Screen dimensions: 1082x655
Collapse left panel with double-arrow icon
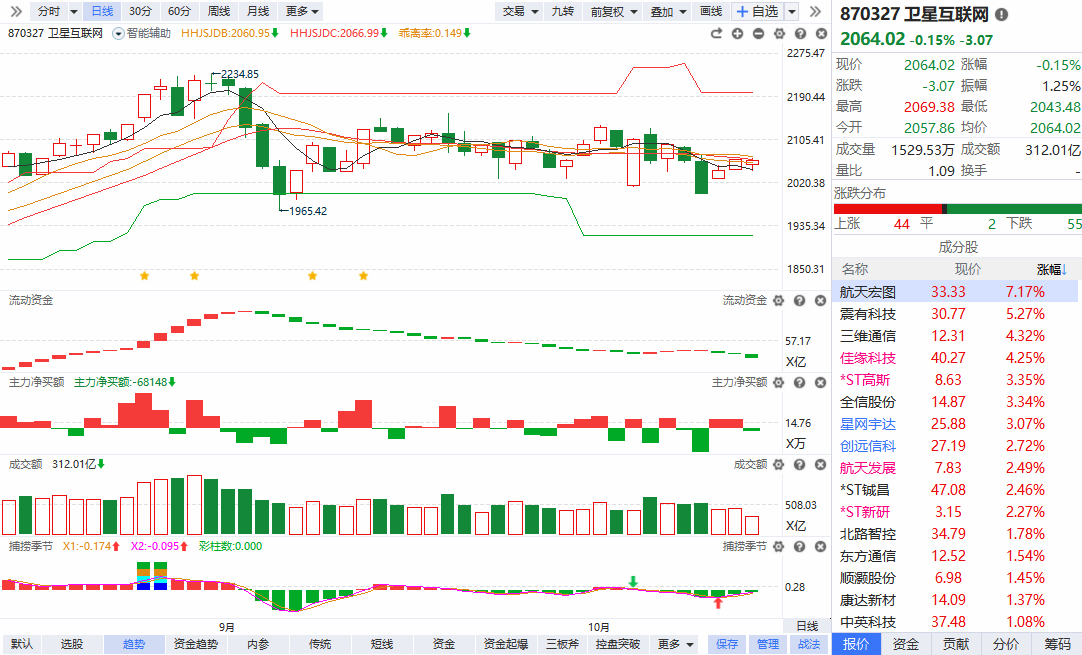point(17,11)
